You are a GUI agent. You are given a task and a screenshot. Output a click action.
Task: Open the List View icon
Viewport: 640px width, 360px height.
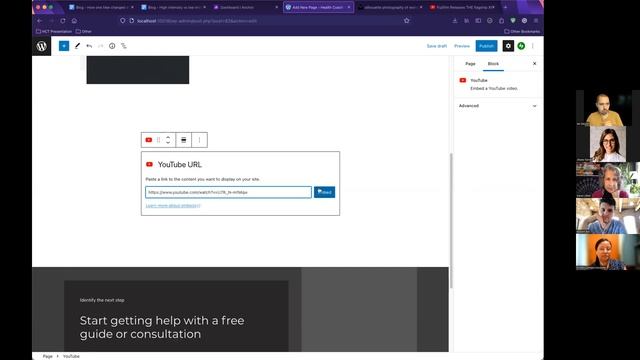click(x=124, y=46)
